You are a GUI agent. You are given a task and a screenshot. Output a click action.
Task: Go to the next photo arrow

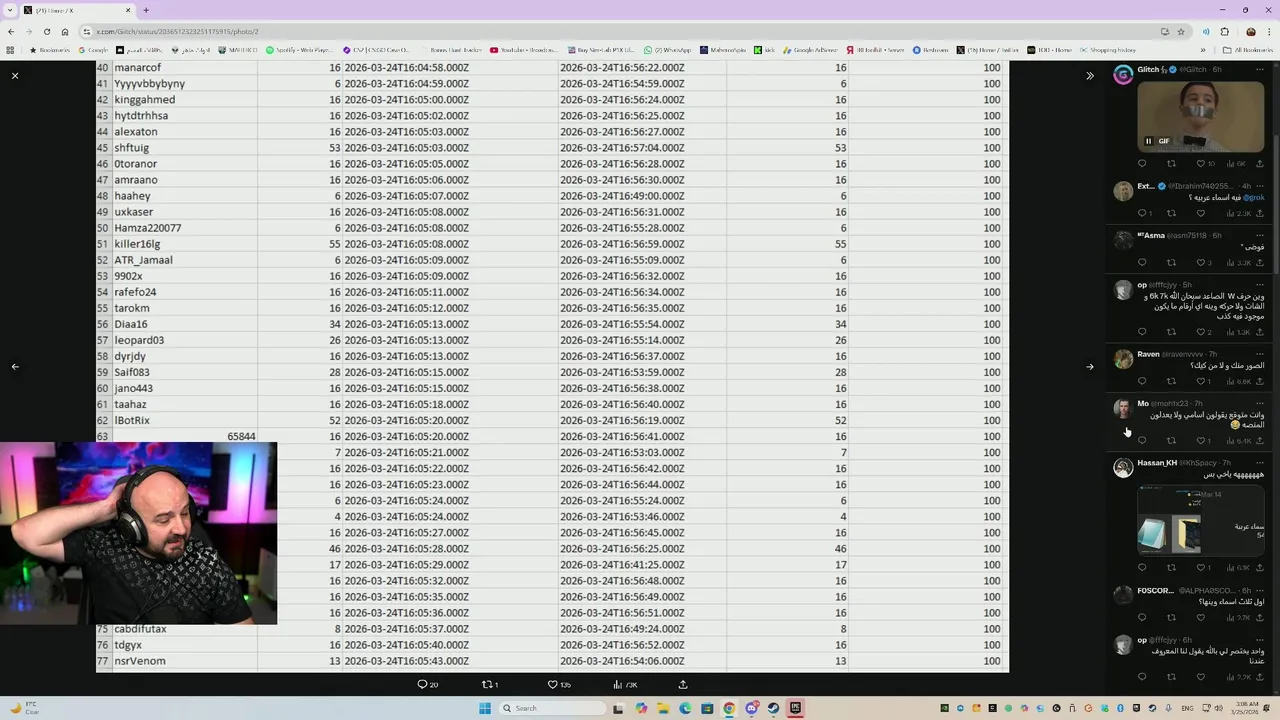coord(1090,366)
